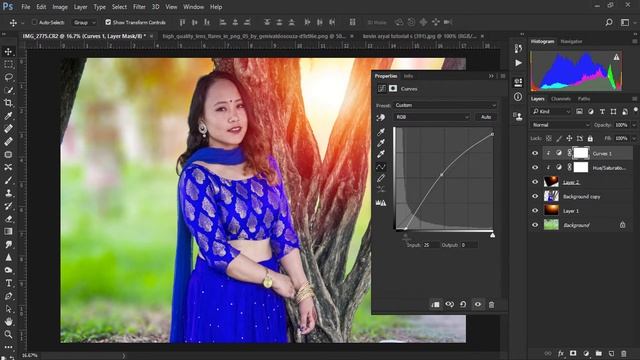Screen dimensions: 640x360
Task: Switch to the Channels tab
Action: click(560, 99)
